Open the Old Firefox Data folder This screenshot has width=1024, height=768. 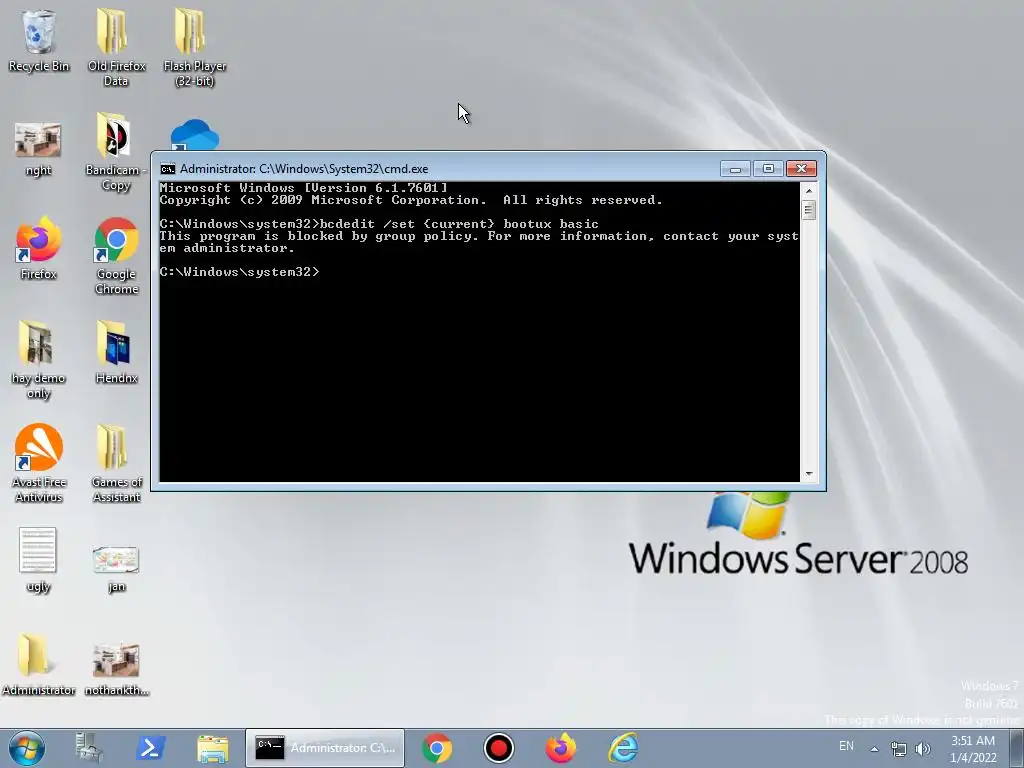pos(116,47)
